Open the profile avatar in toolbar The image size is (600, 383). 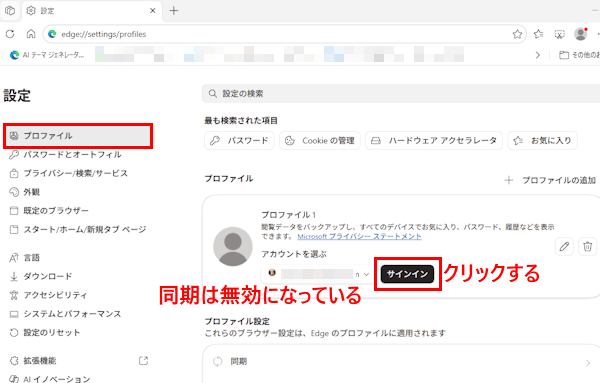click(580, 34)
